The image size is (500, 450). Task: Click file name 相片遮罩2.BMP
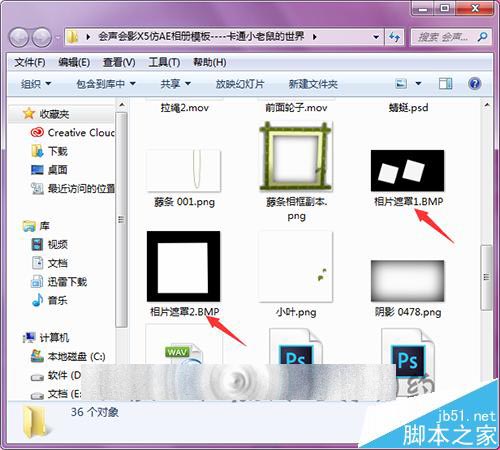pyautogui.click(x=185, y=312)
